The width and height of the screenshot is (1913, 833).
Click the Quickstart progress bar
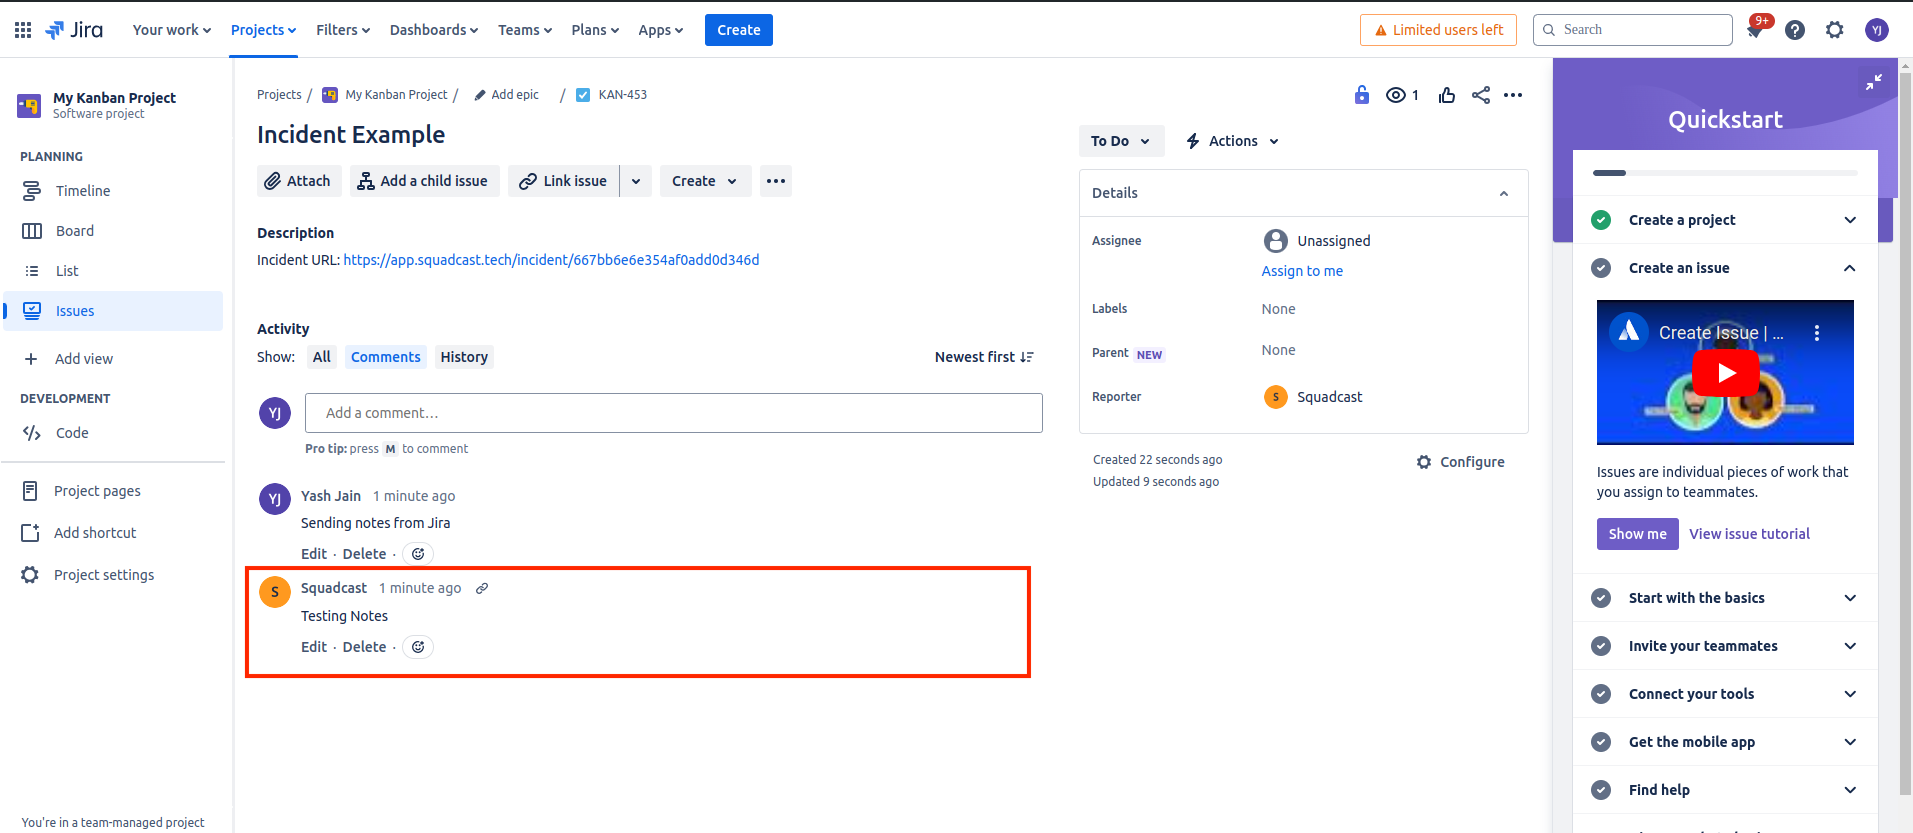click(1724, 173)
